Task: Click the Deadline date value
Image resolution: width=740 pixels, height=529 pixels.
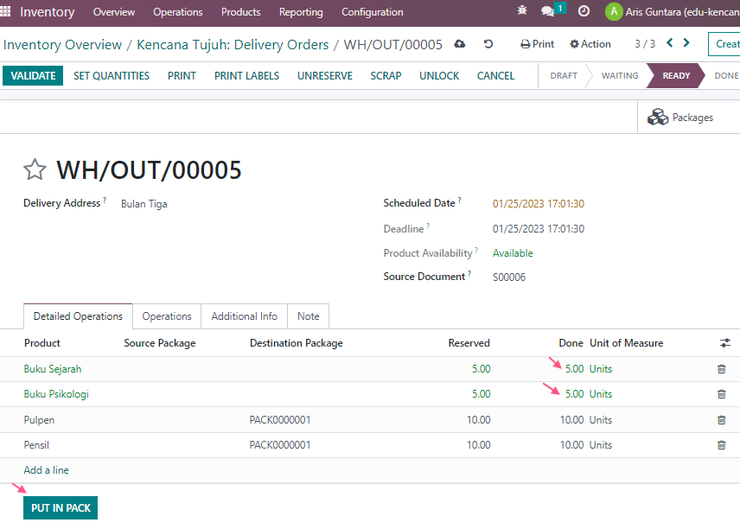Action: pyautogui.click(x=538, y=229)
